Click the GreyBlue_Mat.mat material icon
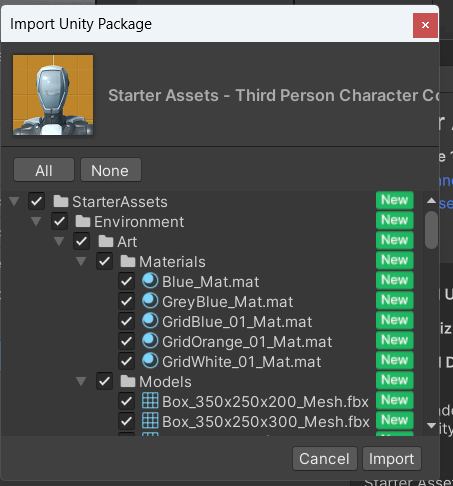Image resolution: width=453 pixels, height=486 pixels. pyautogui.click(x=150, y=301)
